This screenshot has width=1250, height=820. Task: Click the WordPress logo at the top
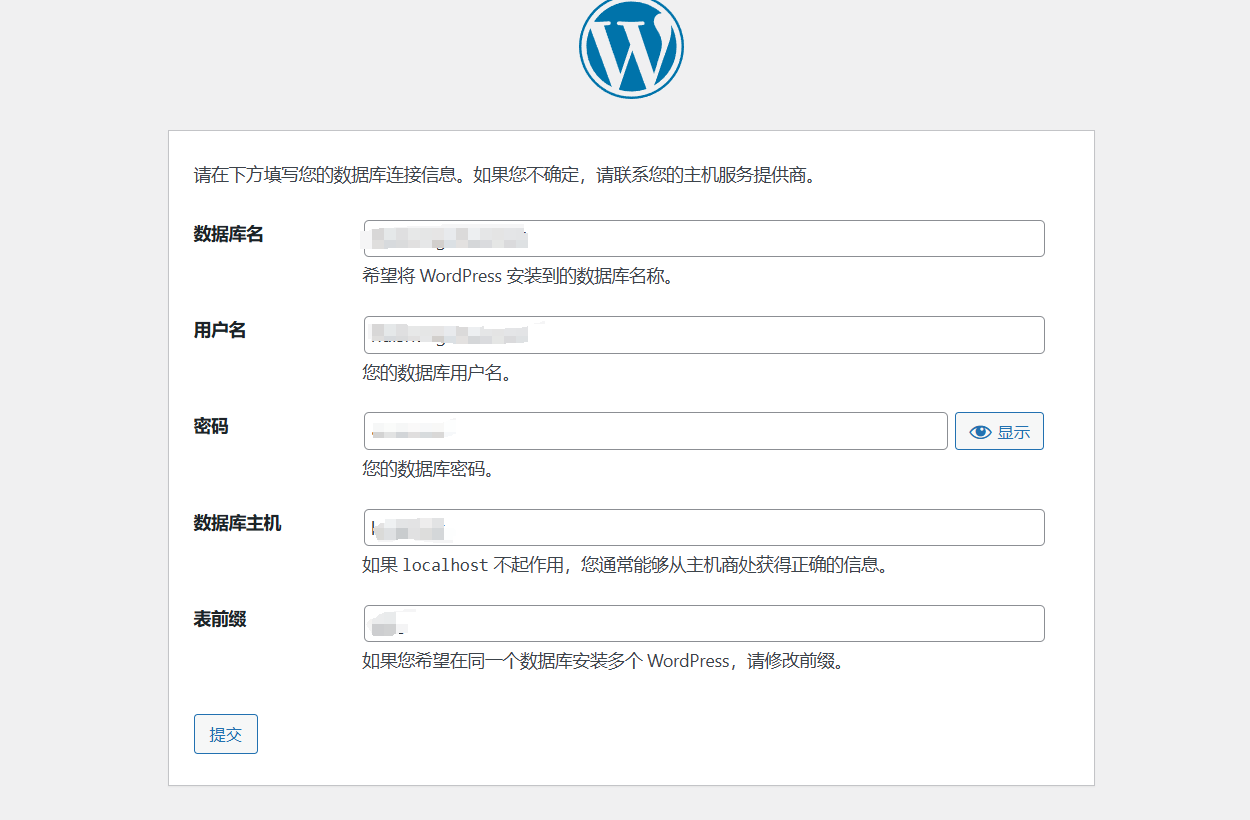click(x=630, y=48)
